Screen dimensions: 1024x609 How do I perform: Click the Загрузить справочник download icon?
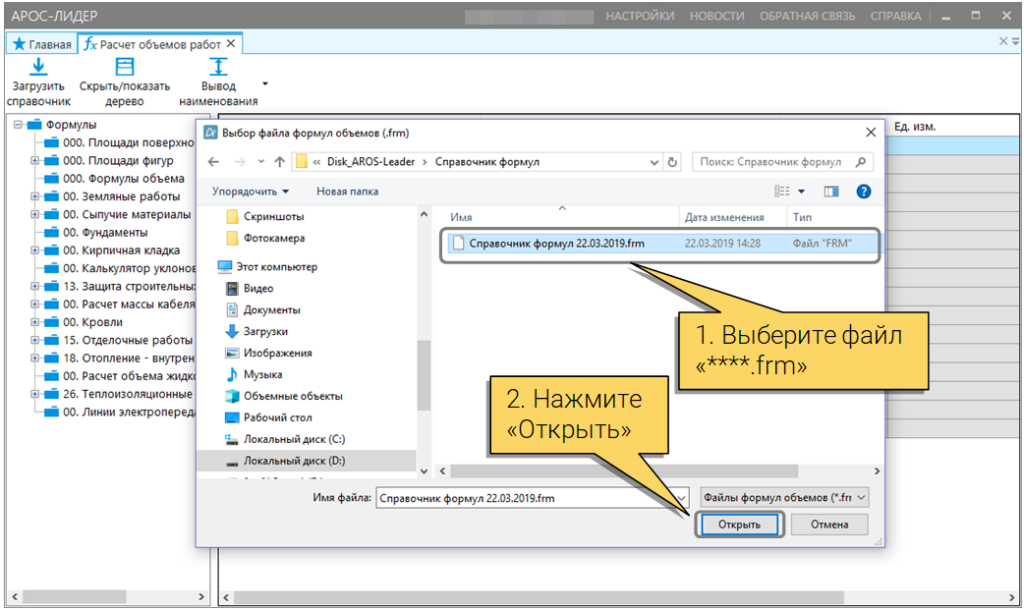tap(39, 67)
